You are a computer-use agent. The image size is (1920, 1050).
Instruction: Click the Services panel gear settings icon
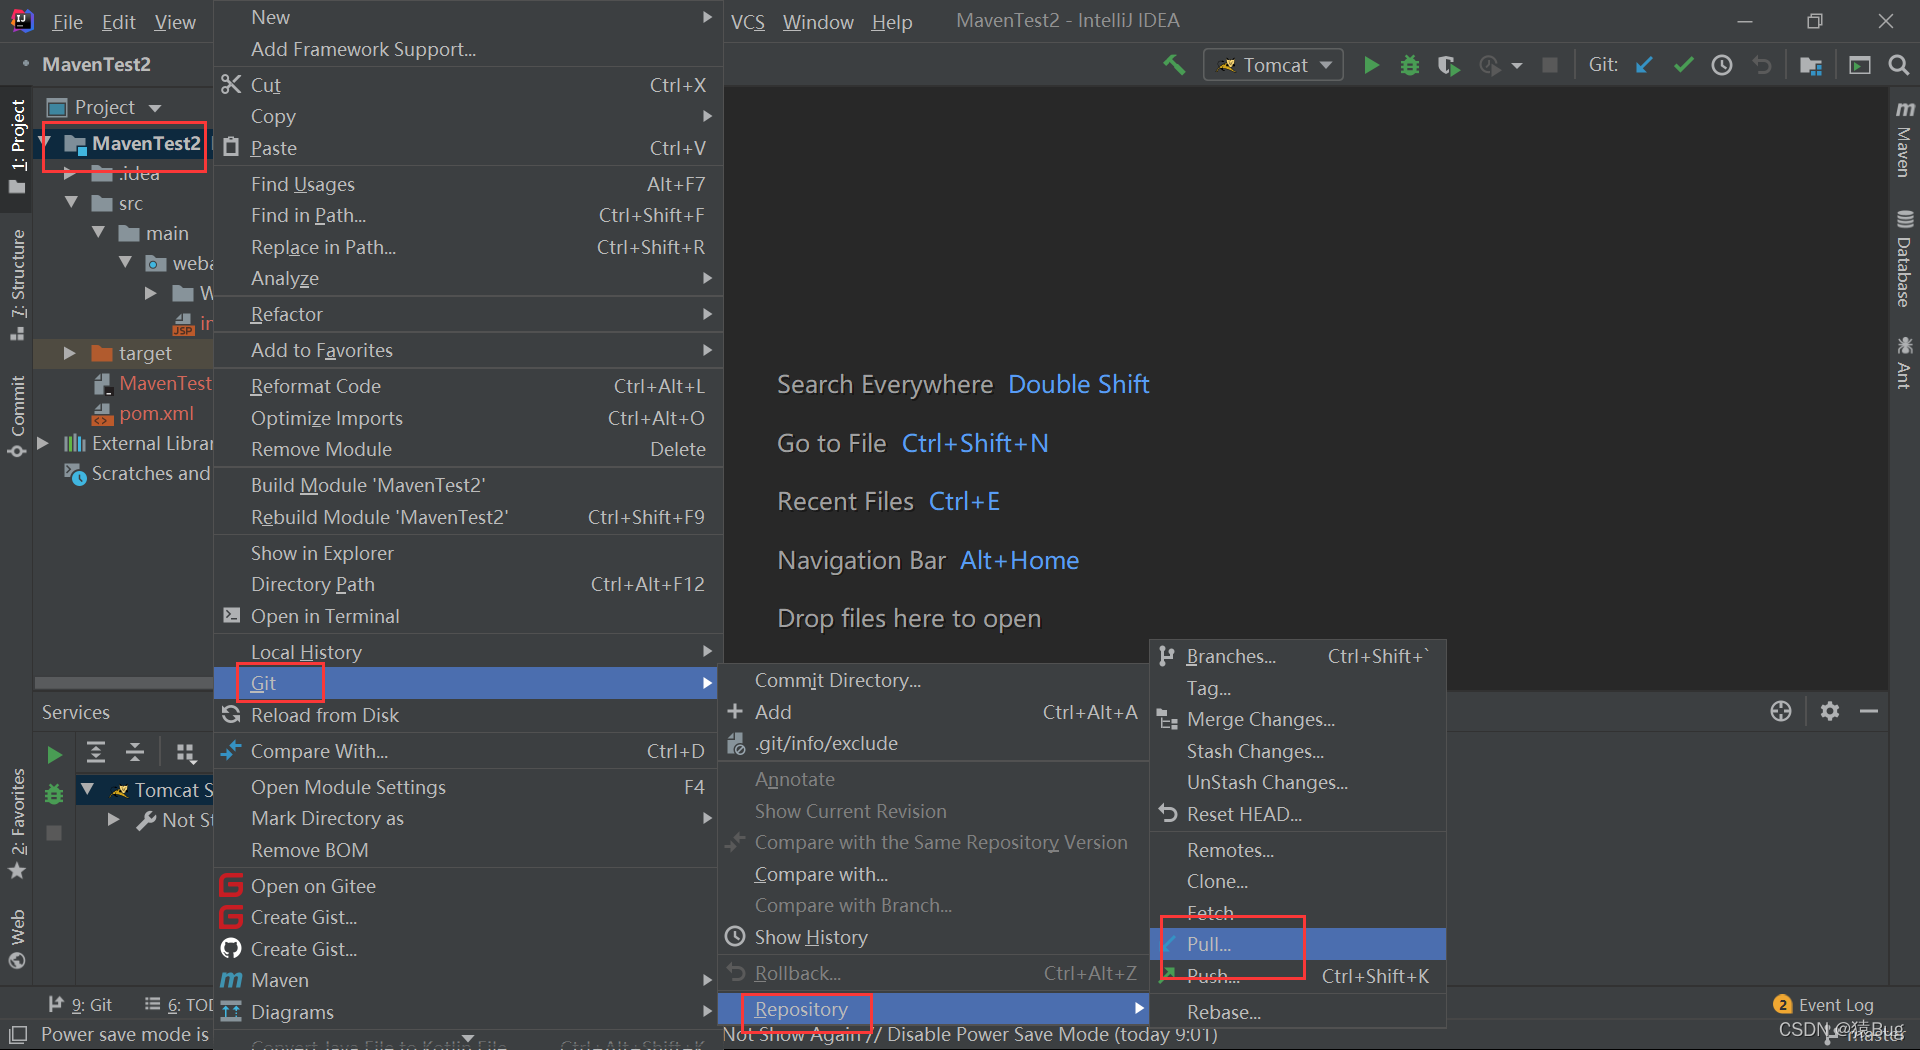[1830, 711]
